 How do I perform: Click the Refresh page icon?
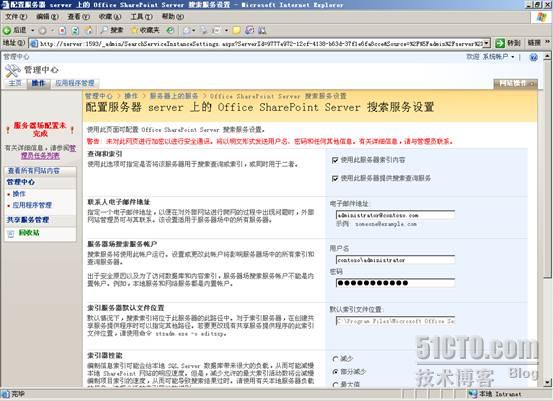tap(75, 31)
